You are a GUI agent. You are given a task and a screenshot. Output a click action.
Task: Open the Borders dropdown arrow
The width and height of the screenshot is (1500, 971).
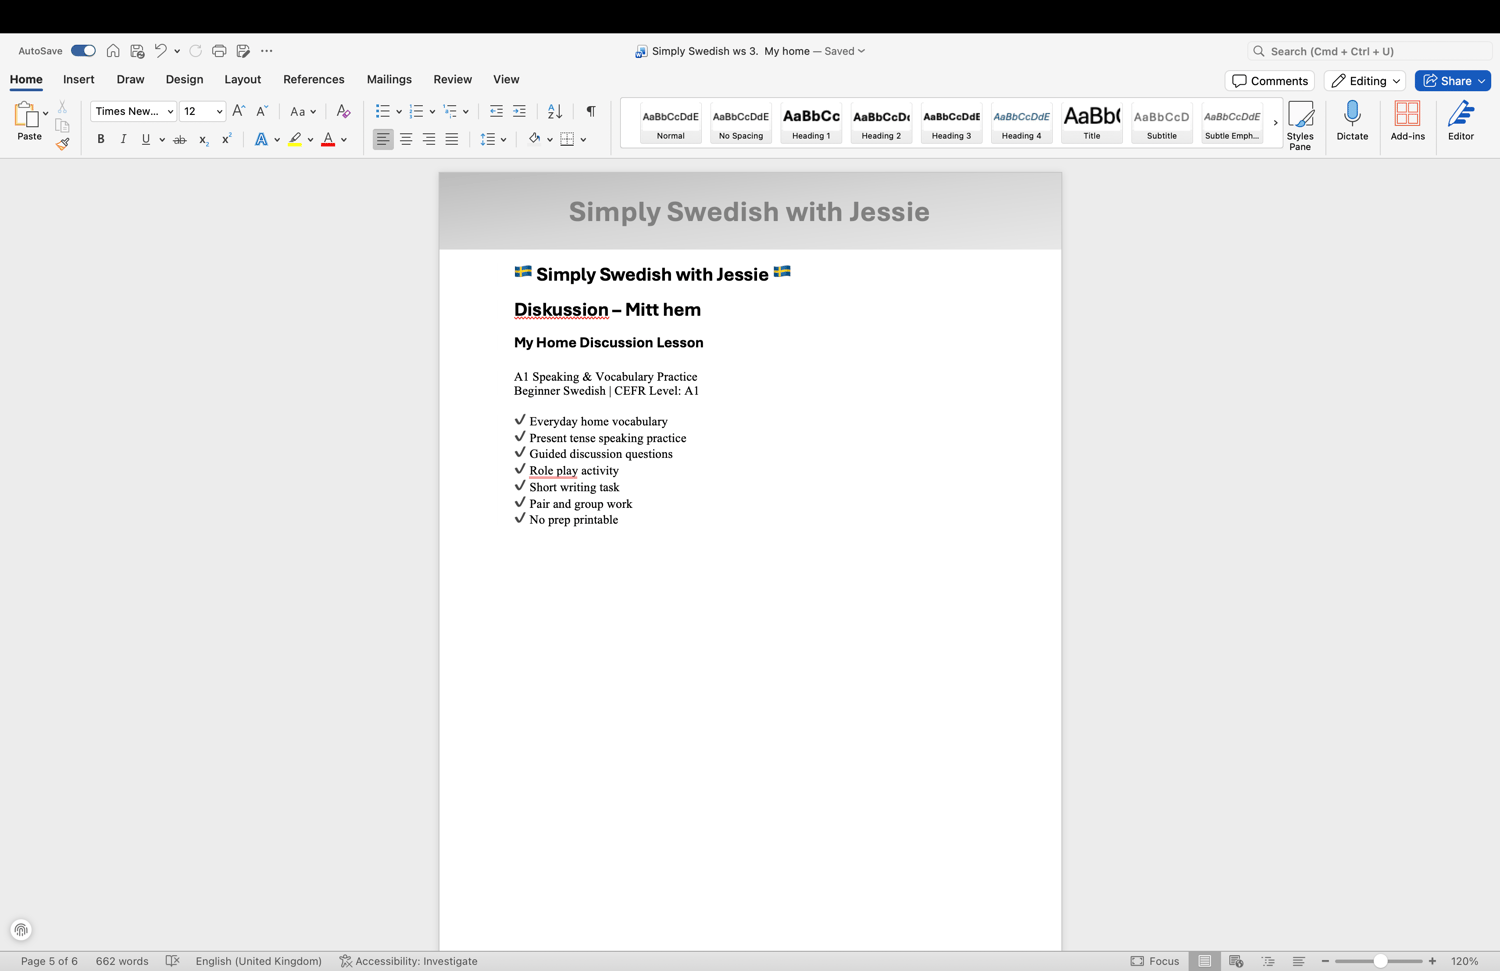pyautogui.click(x=583, y=140)
